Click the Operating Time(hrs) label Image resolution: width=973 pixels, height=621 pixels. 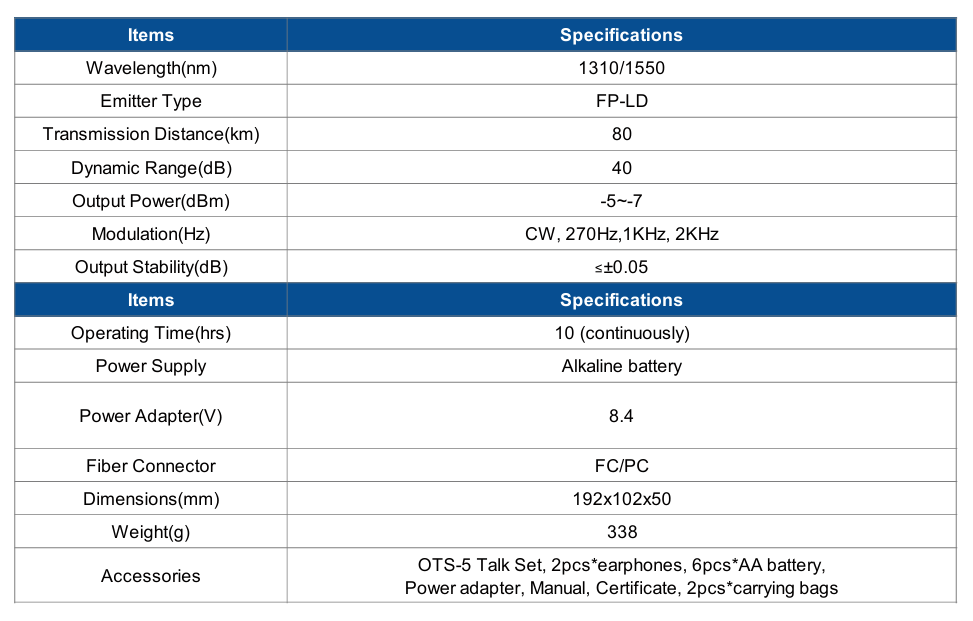pos(151,333)
